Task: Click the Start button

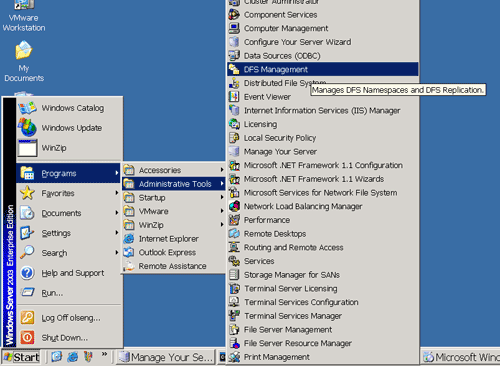Action: tap(21, 357)
